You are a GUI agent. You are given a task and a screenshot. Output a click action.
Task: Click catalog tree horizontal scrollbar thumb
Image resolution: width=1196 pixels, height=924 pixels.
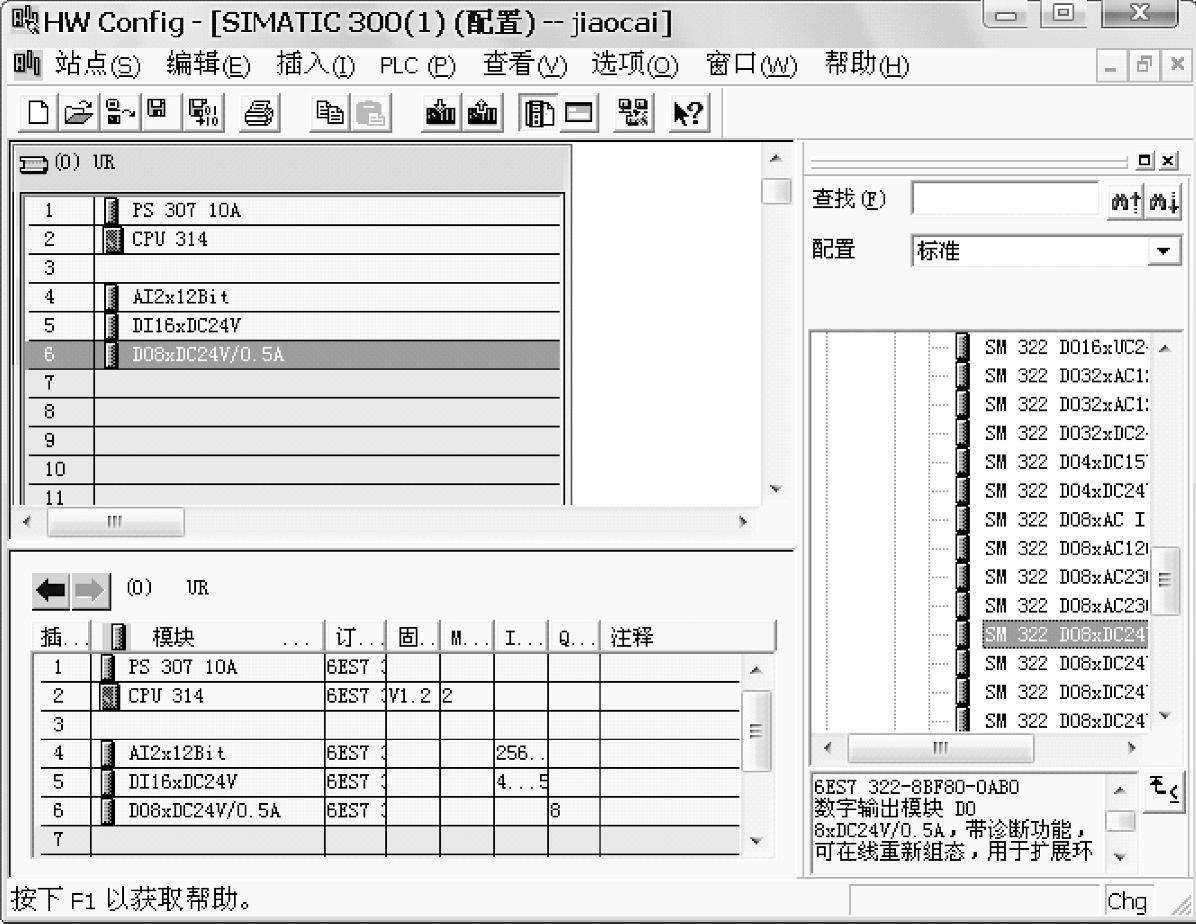[940, 748]
